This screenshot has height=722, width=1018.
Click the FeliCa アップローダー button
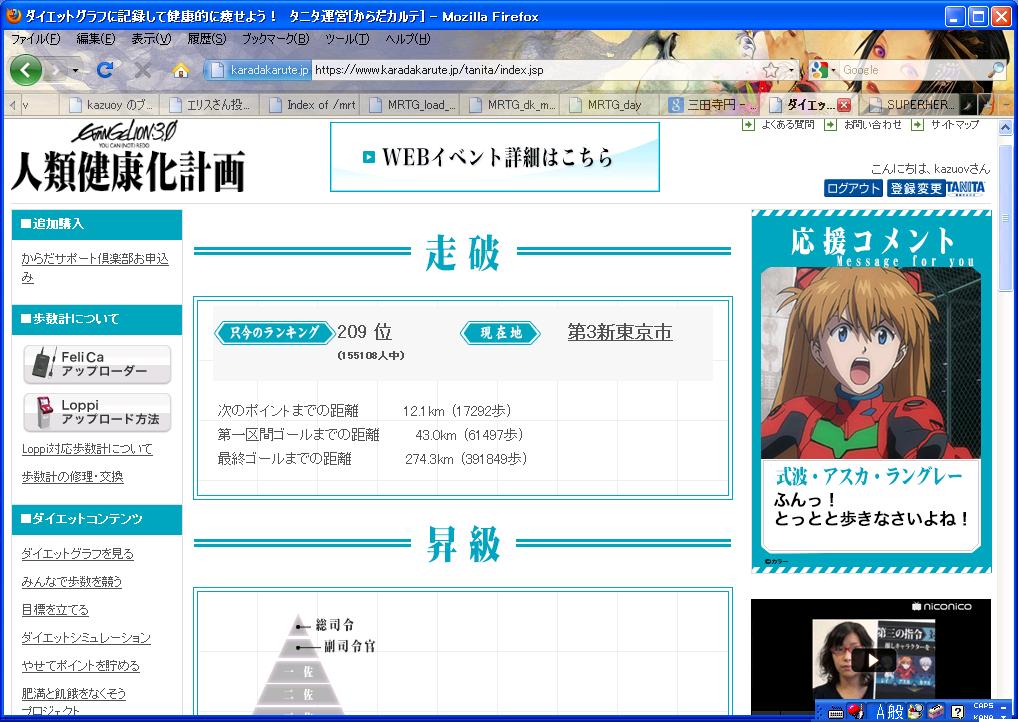[x=97, y=364]
